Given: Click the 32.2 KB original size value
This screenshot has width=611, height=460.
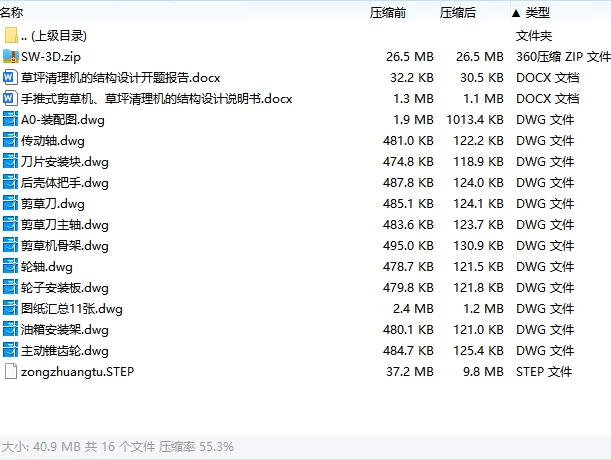Looking at the screenshot, I should (412, 78).
